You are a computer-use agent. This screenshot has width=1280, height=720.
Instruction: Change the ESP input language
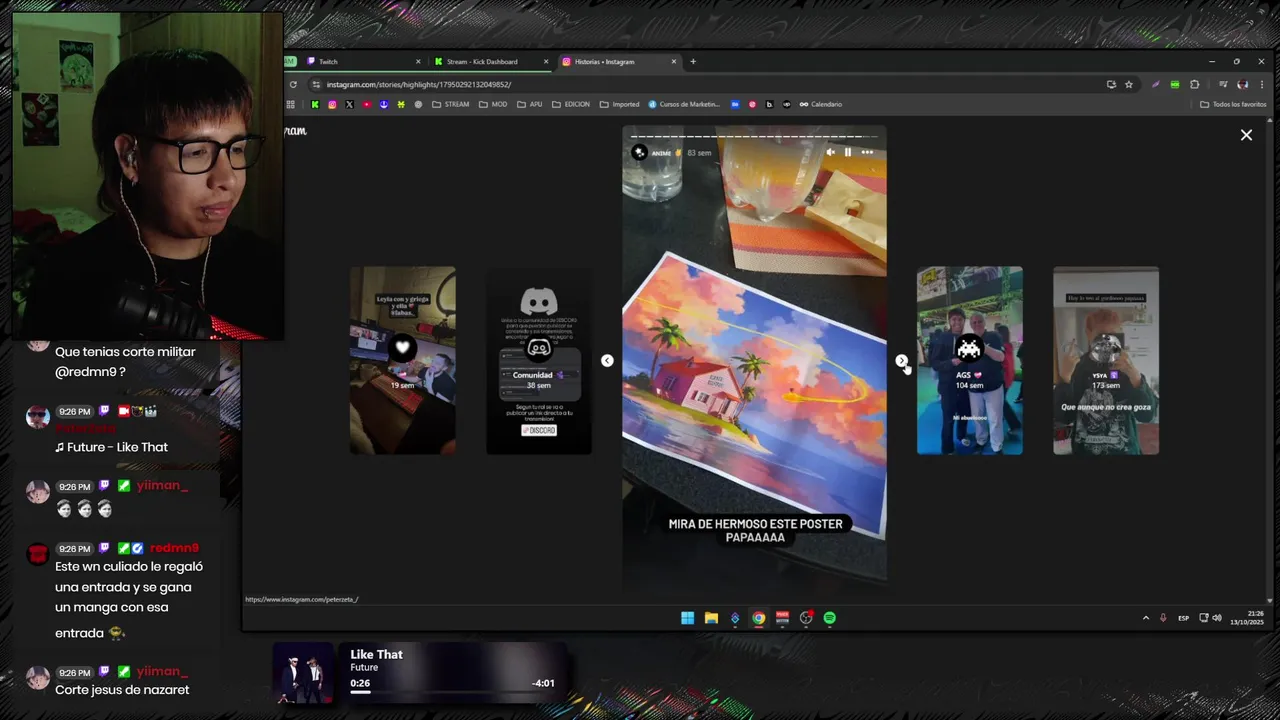click(1184, 618)
